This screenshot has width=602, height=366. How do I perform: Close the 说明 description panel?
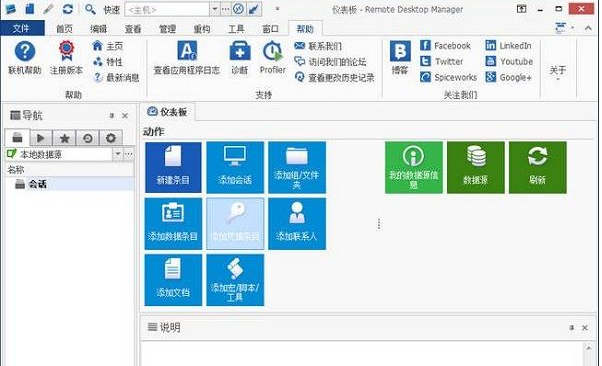585,328
